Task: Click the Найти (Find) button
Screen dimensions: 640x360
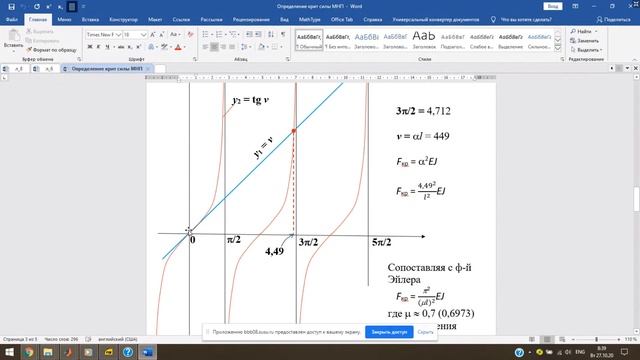Action: [x=584, y=31]
